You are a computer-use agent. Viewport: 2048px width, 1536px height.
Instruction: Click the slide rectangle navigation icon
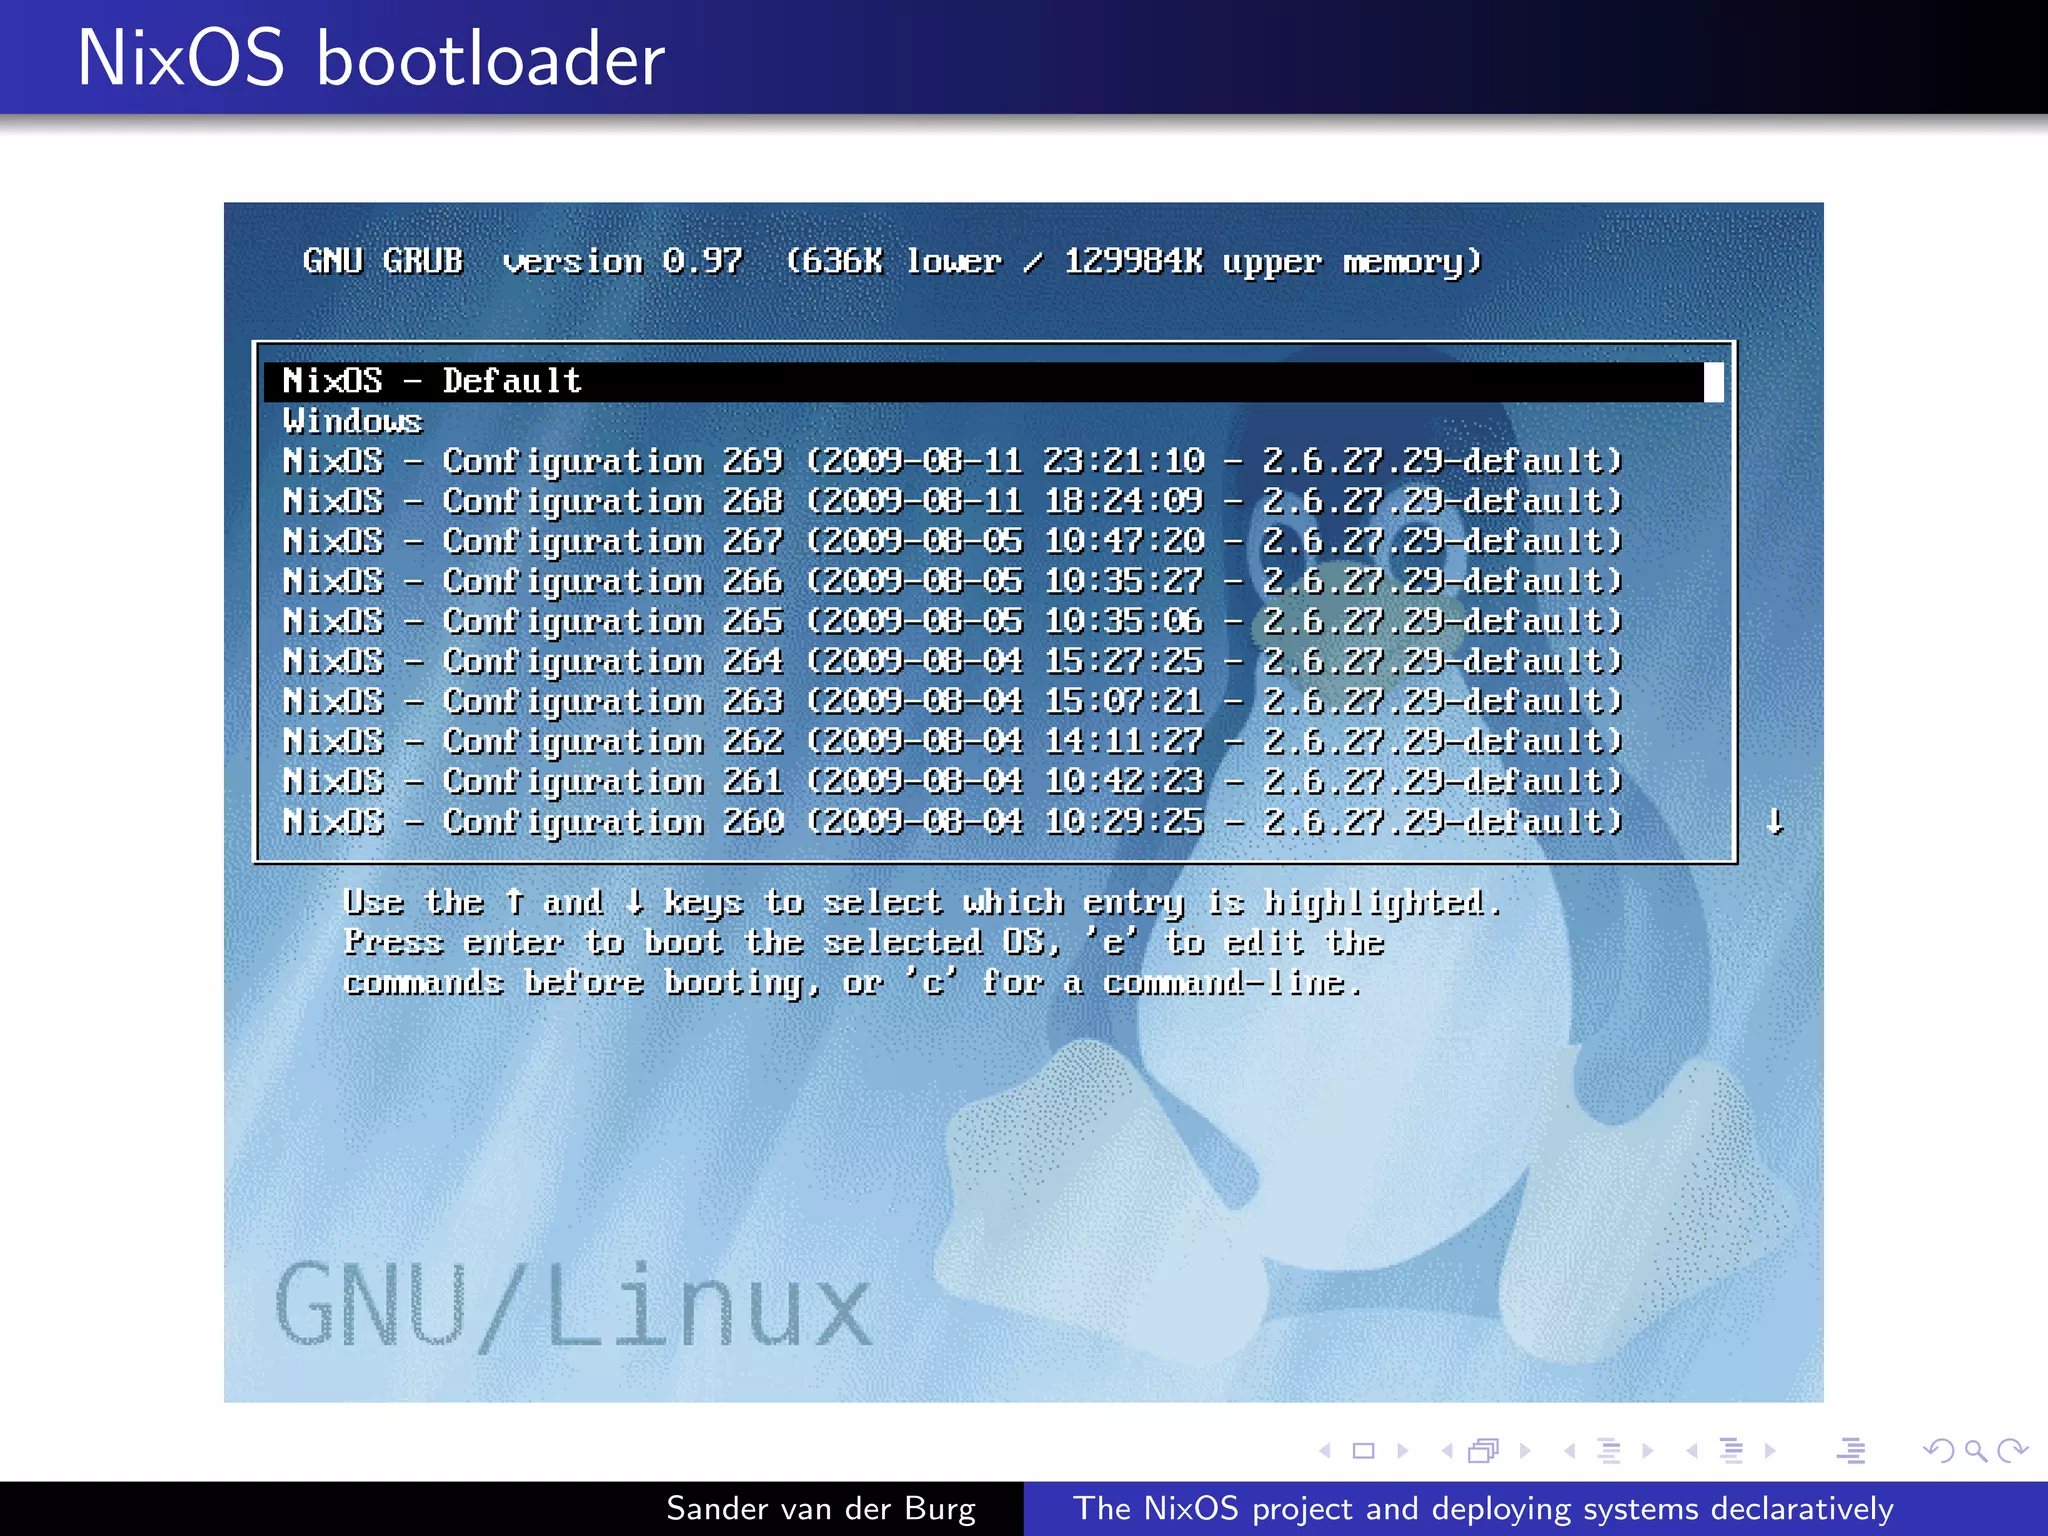click(x=1364, y=1450)
